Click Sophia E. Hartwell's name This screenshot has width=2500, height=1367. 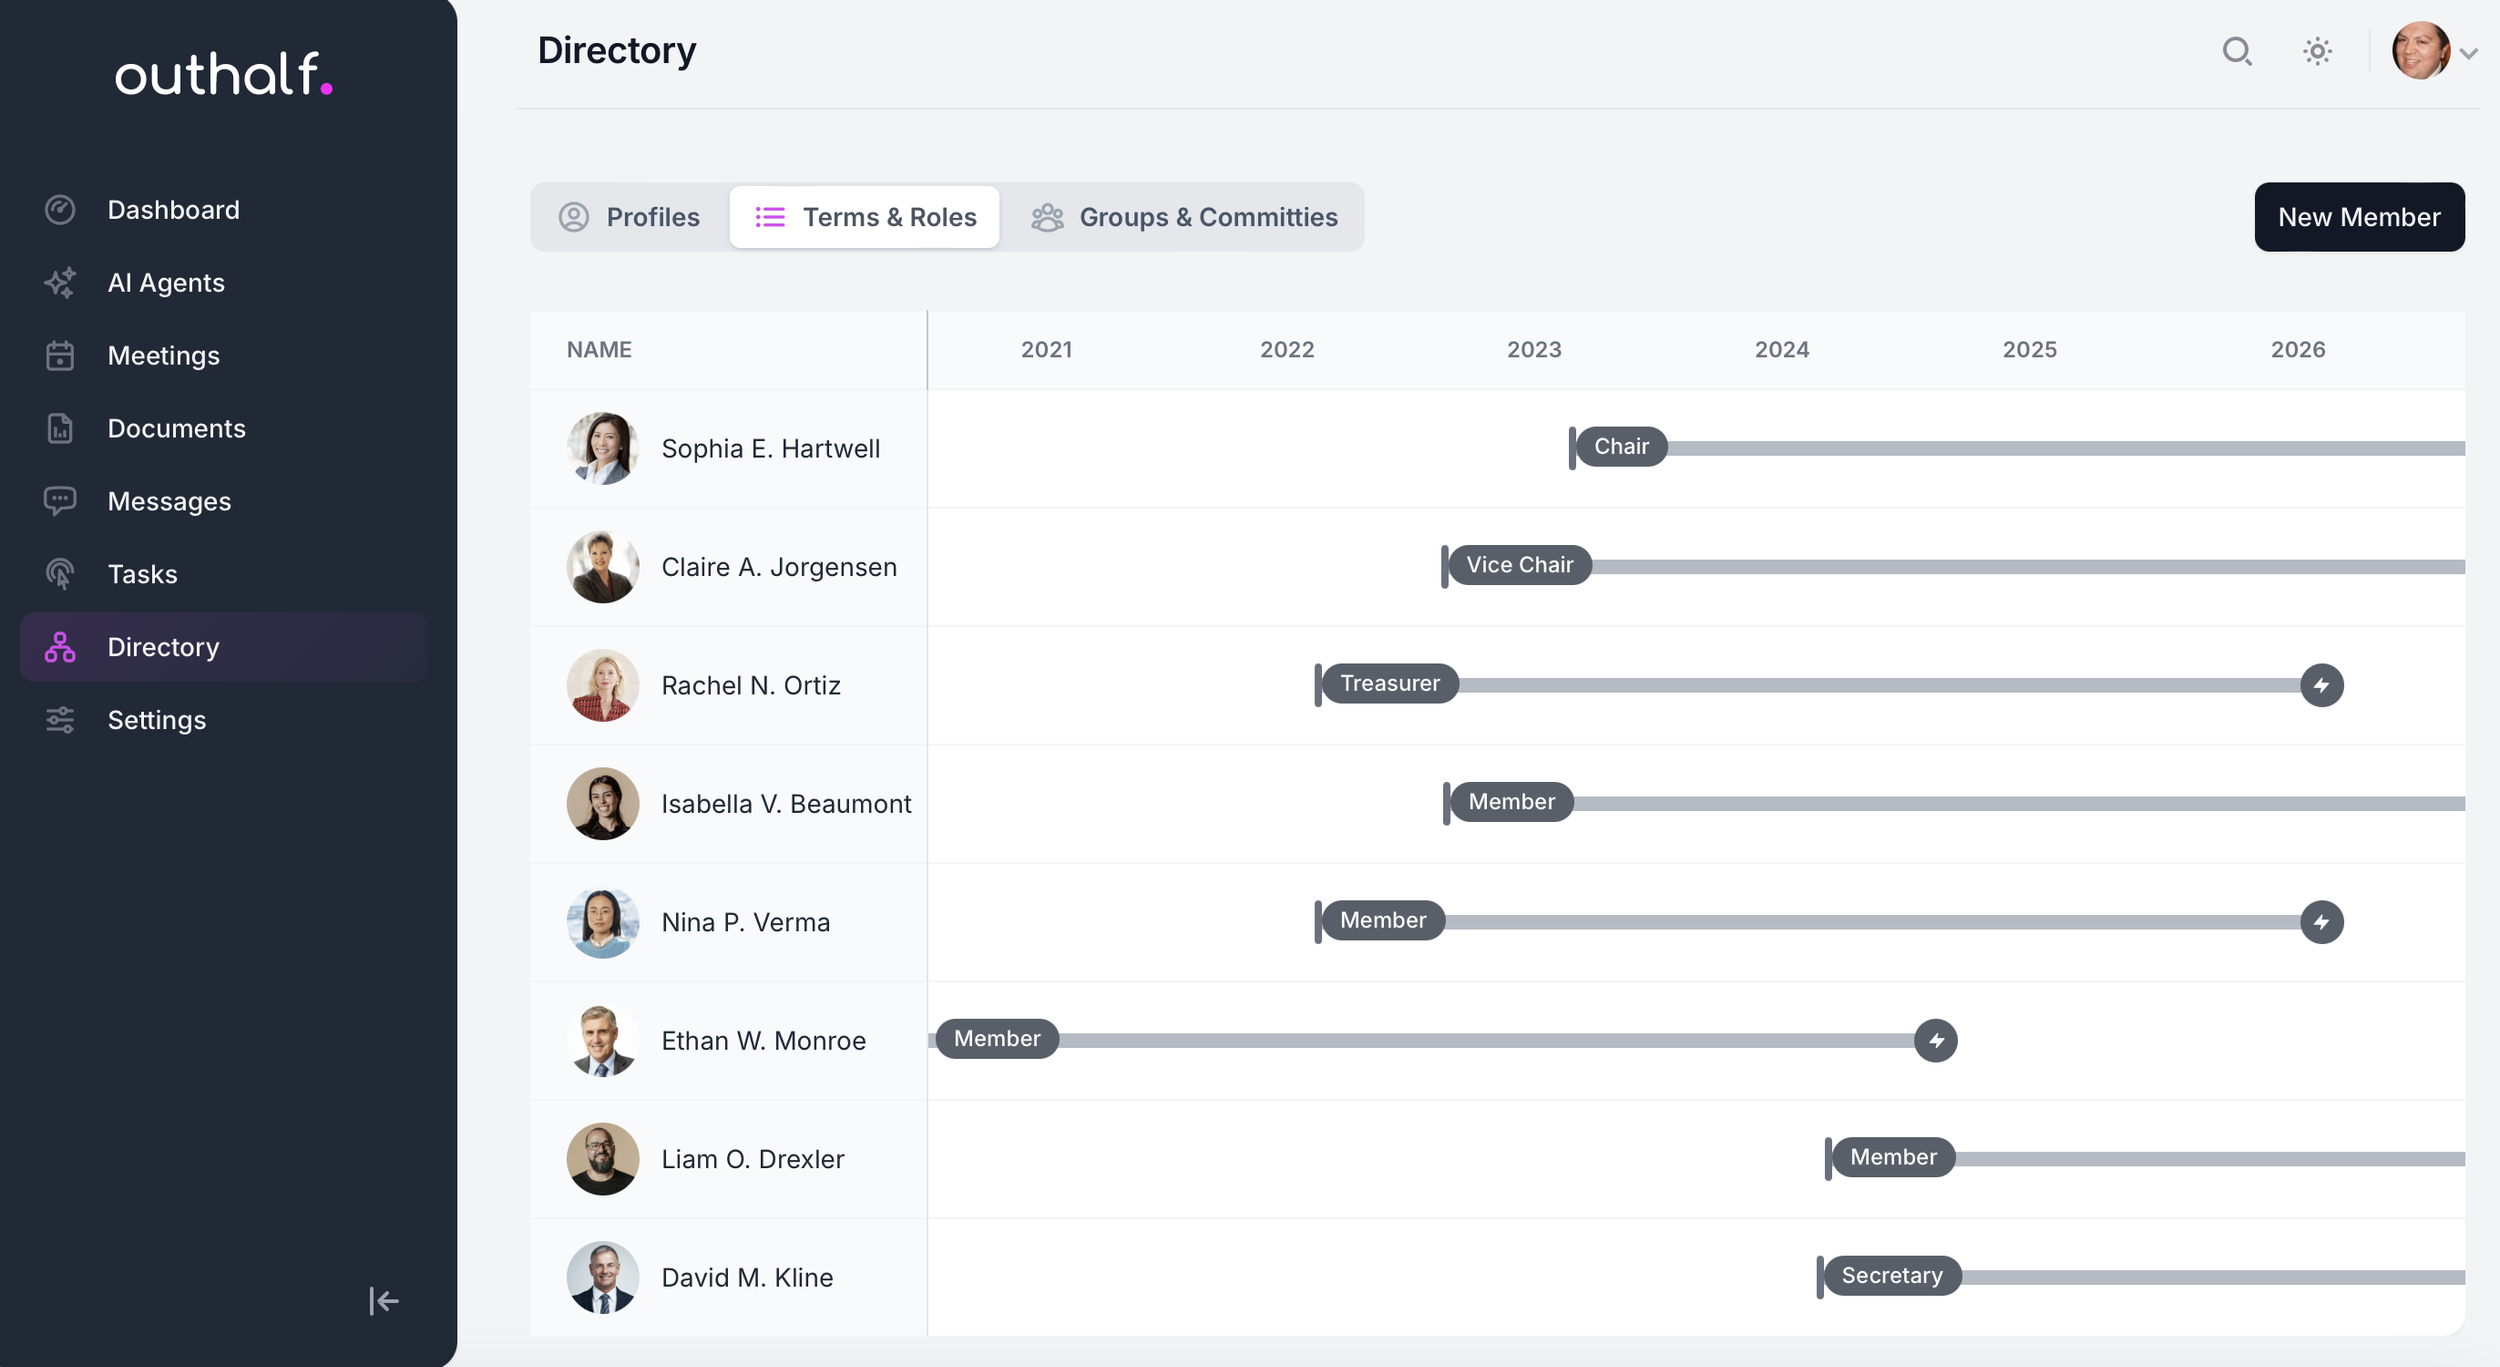770,449
